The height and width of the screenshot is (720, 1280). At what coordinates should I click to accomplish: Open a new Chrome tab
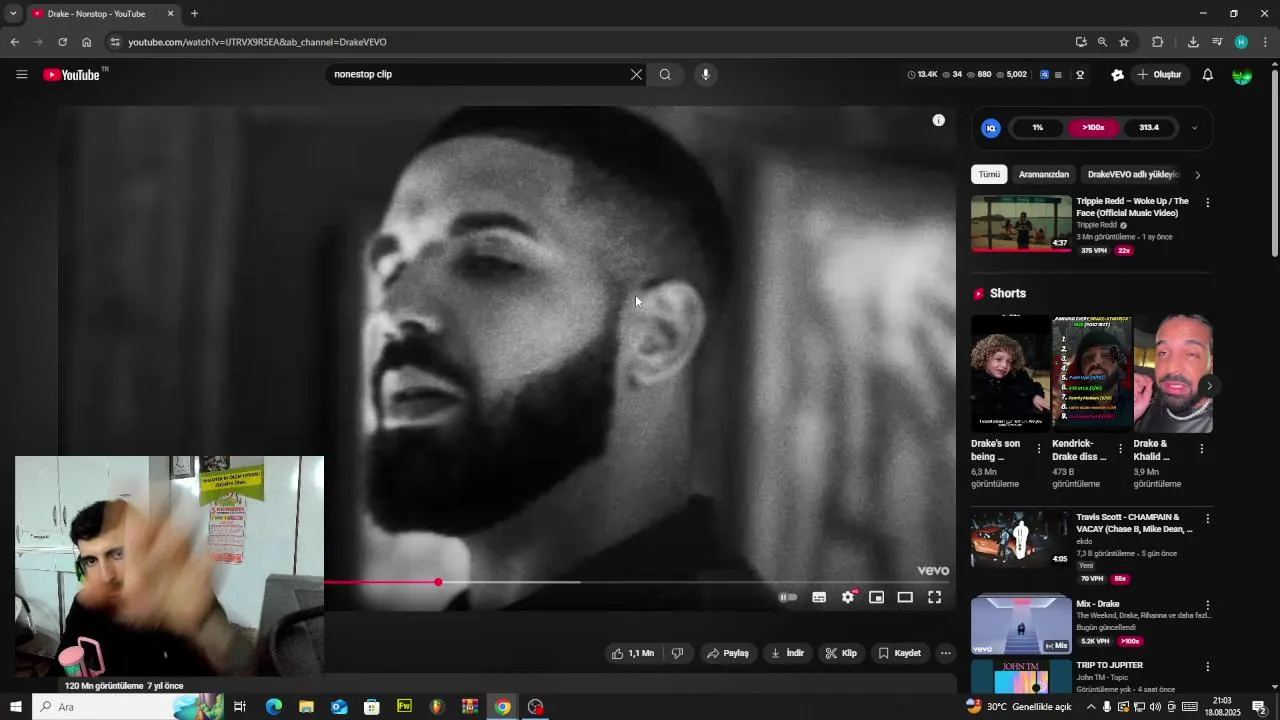[x=194, y=14]
